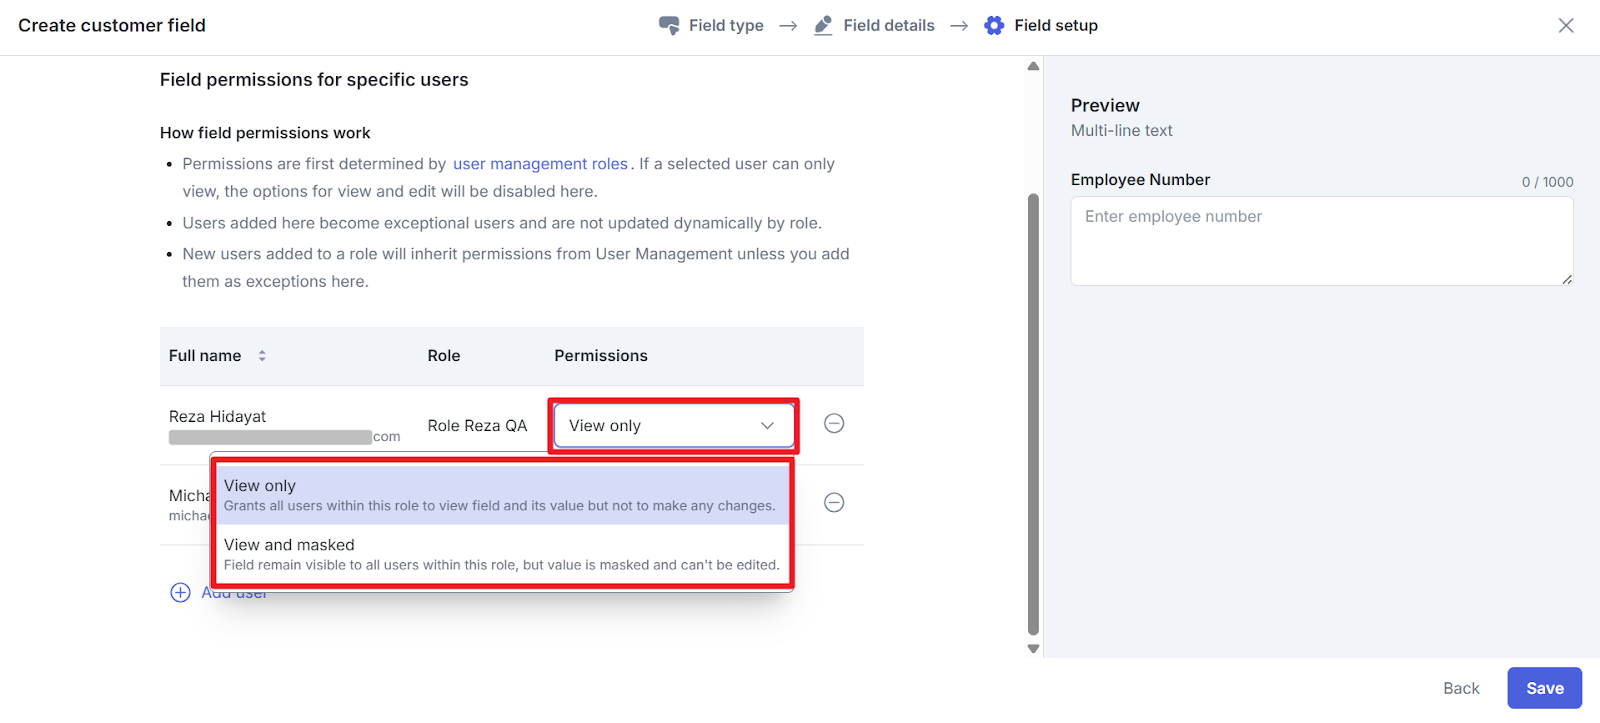The image size is (1600, 723).
Task: Click the Back button
Action: pos(1461,688)
